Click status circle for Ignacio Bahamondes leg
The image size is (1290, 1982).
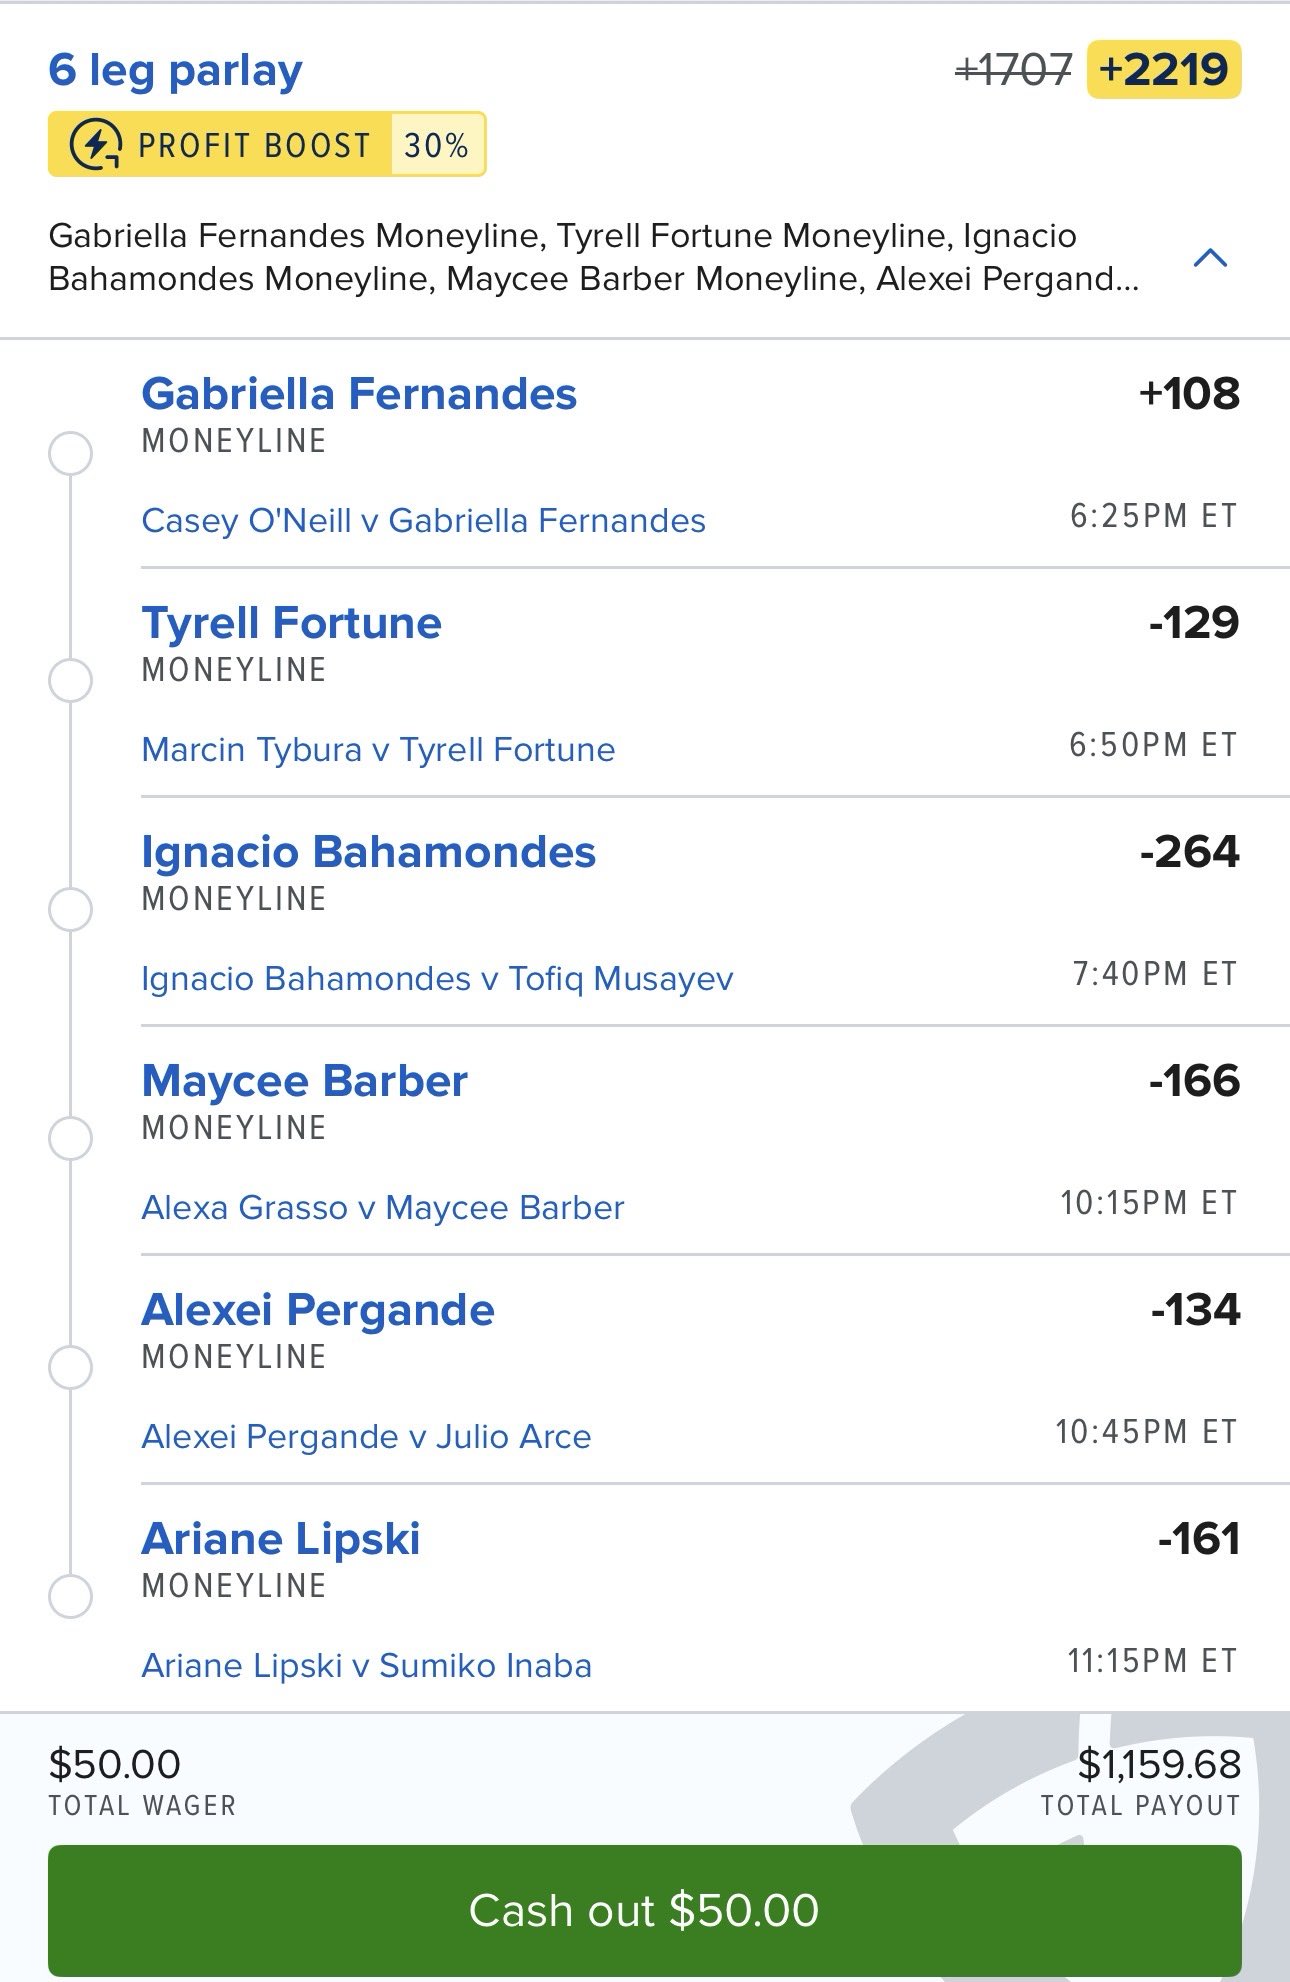click(x=70, y=910)
